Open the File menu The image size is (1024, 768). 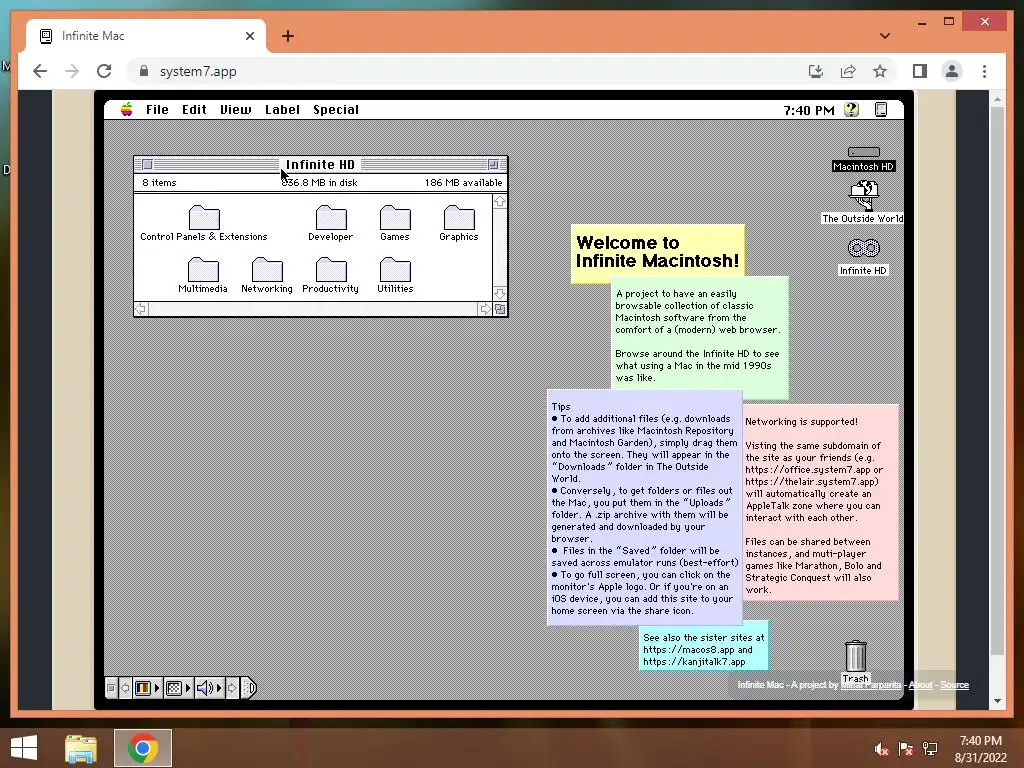click(x=157, y=110)
